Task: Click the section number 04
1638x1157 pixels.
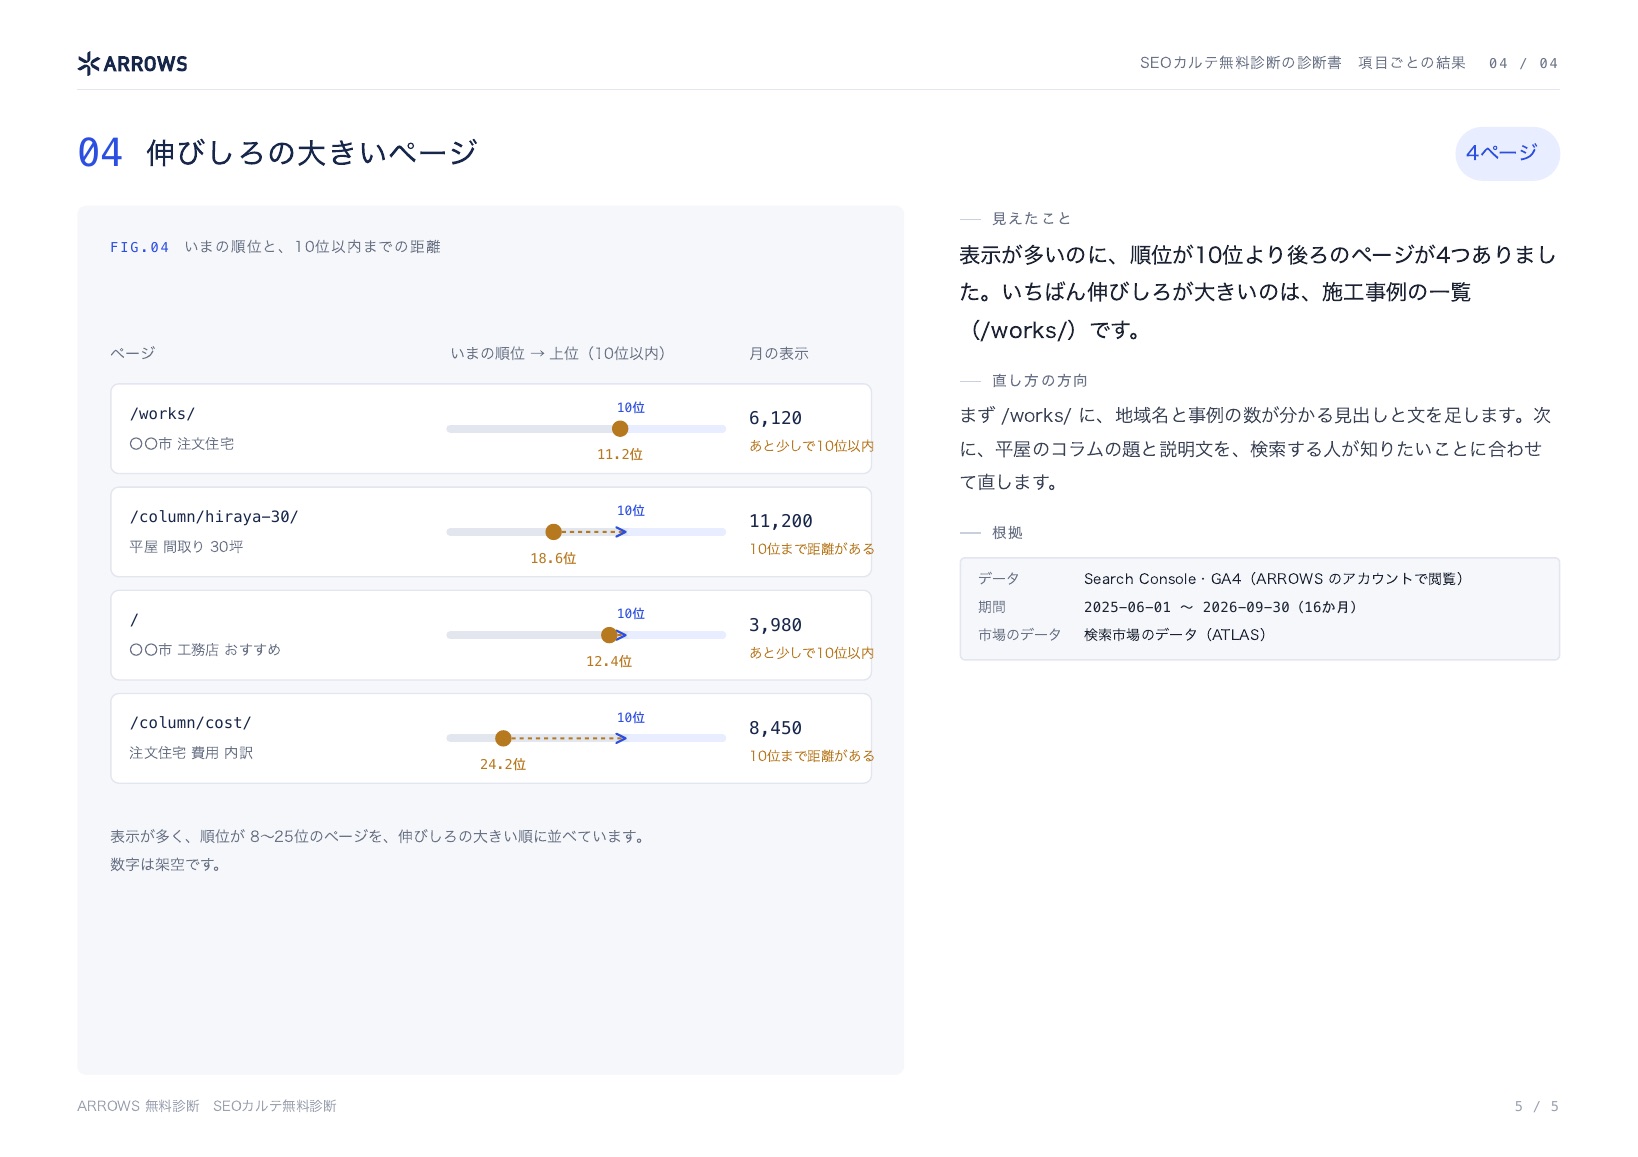Action: (x=100, y=153)
